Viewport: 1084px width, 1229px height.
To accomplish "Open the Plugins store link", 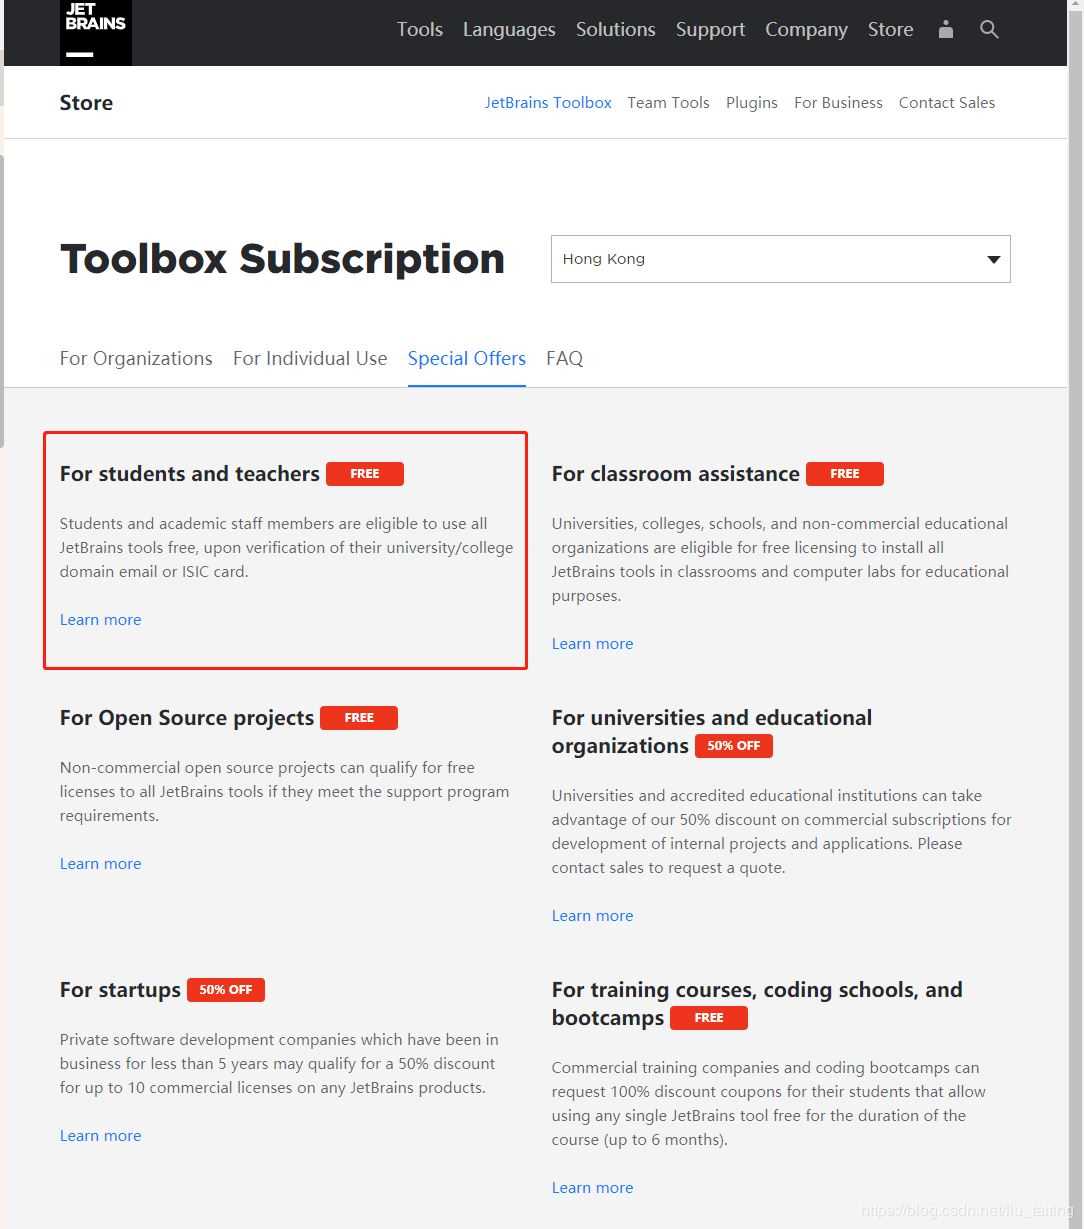I will point(751,102).
